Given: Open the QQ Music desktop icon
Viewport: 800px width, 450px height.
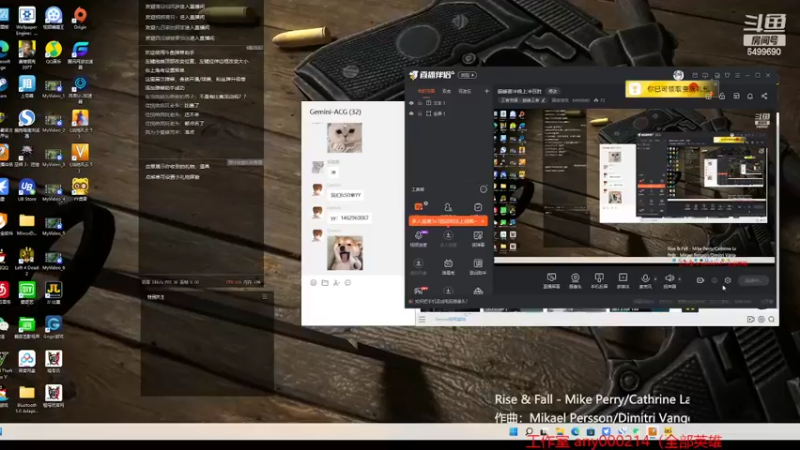Looking at the screenshot, I should (x=53, y=53).
